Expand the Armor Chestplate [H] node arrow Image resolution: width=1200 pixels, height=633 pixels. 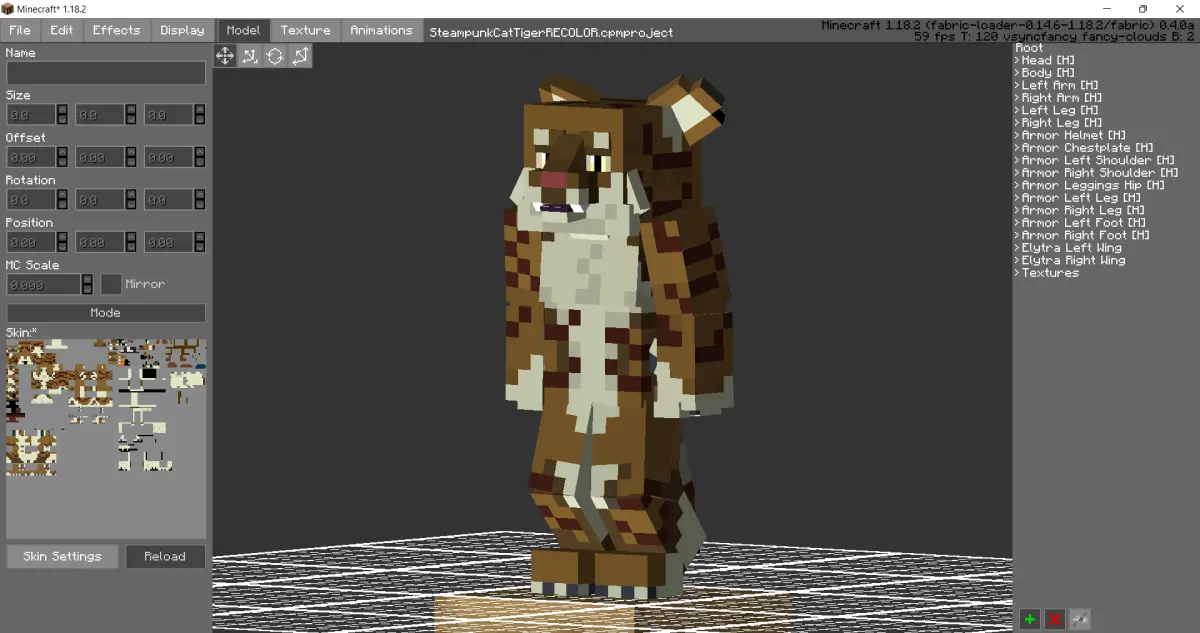coord(1017,148)
